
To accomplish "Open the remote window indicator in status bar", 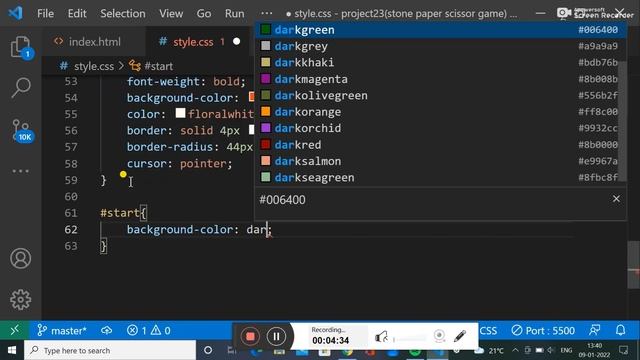I will tap(14, 330).
